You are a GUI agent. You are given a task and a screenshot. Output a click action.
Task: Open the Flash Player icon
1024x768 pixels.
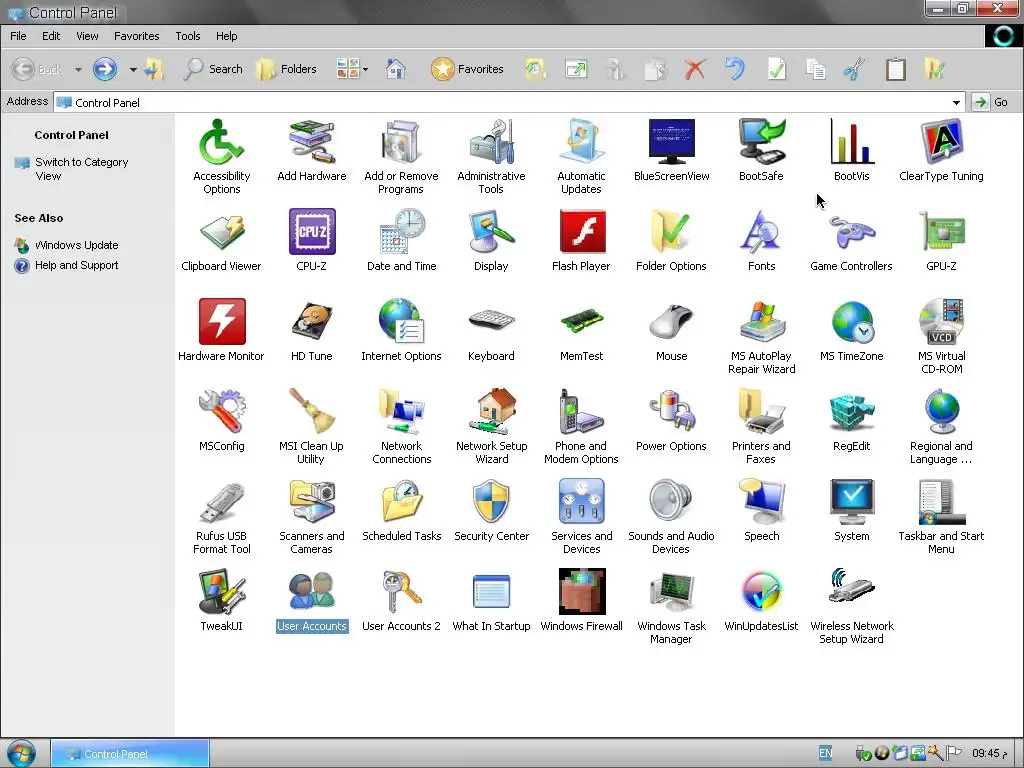click(581, 232)
